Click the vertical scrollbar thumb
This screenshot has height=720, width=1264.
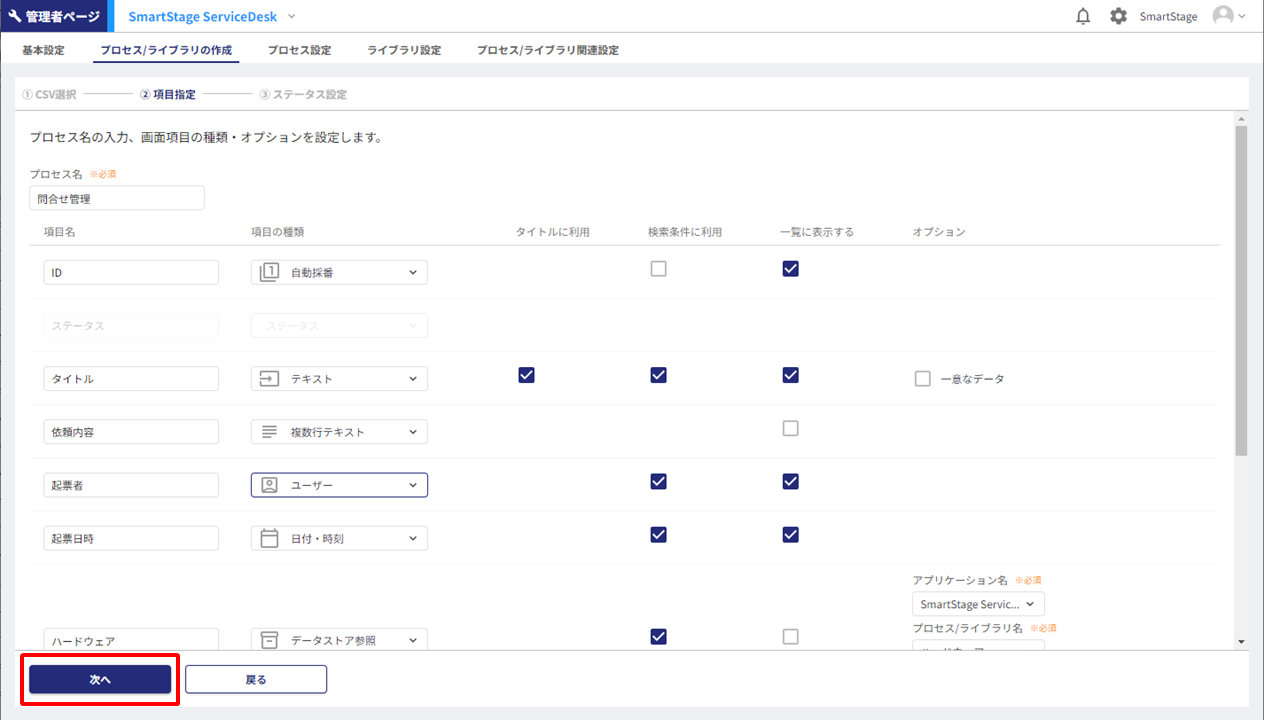click(x=1241, y=290)
